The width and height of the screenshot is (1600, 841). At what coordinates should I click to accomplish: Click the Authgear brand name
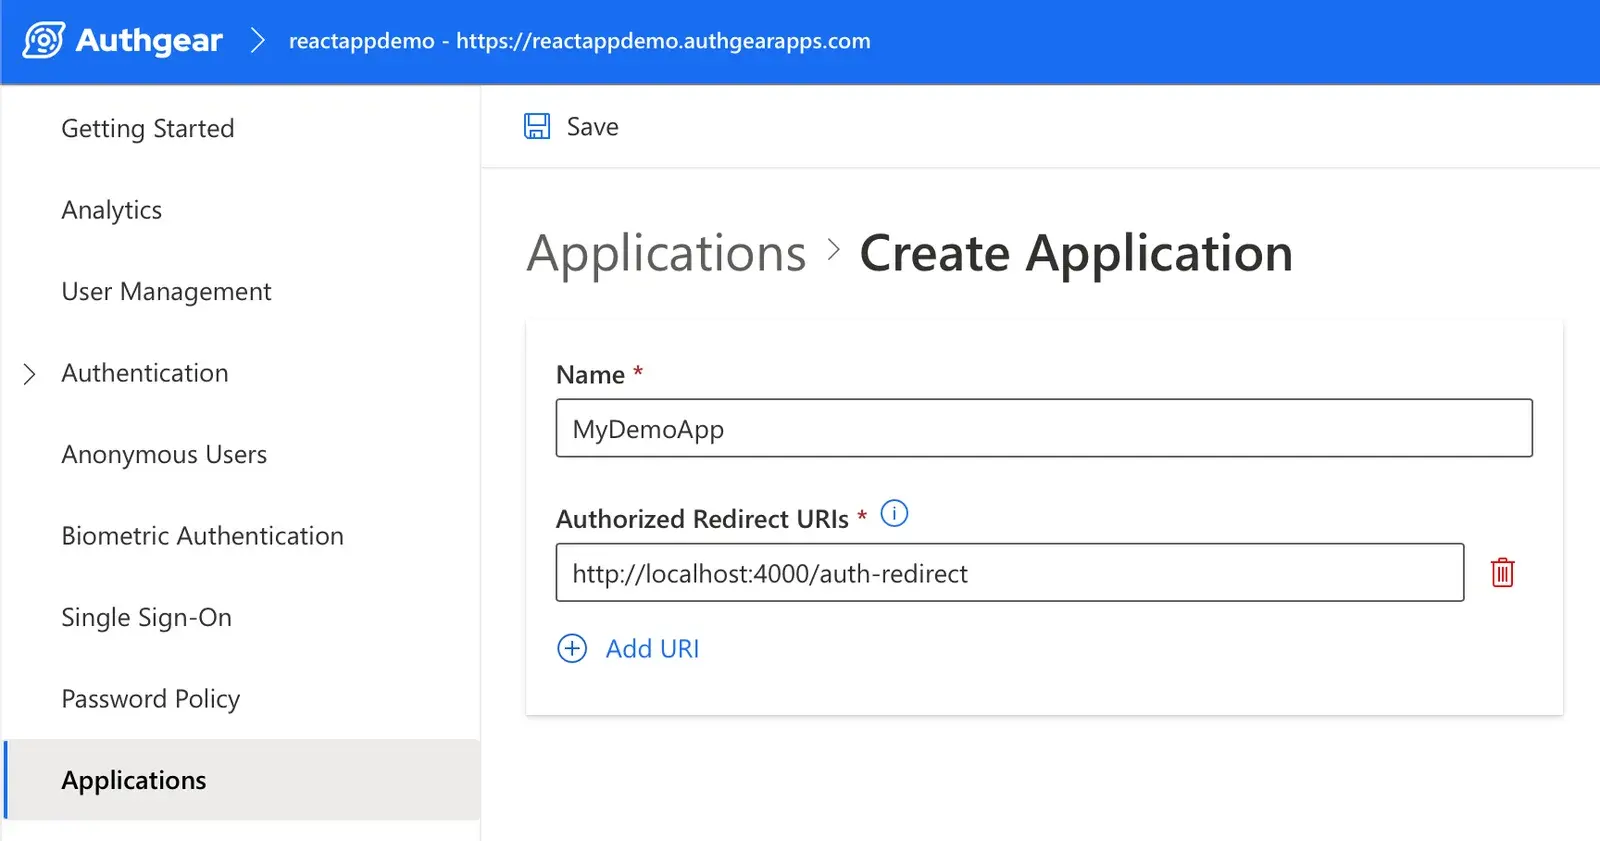(149, 40)
